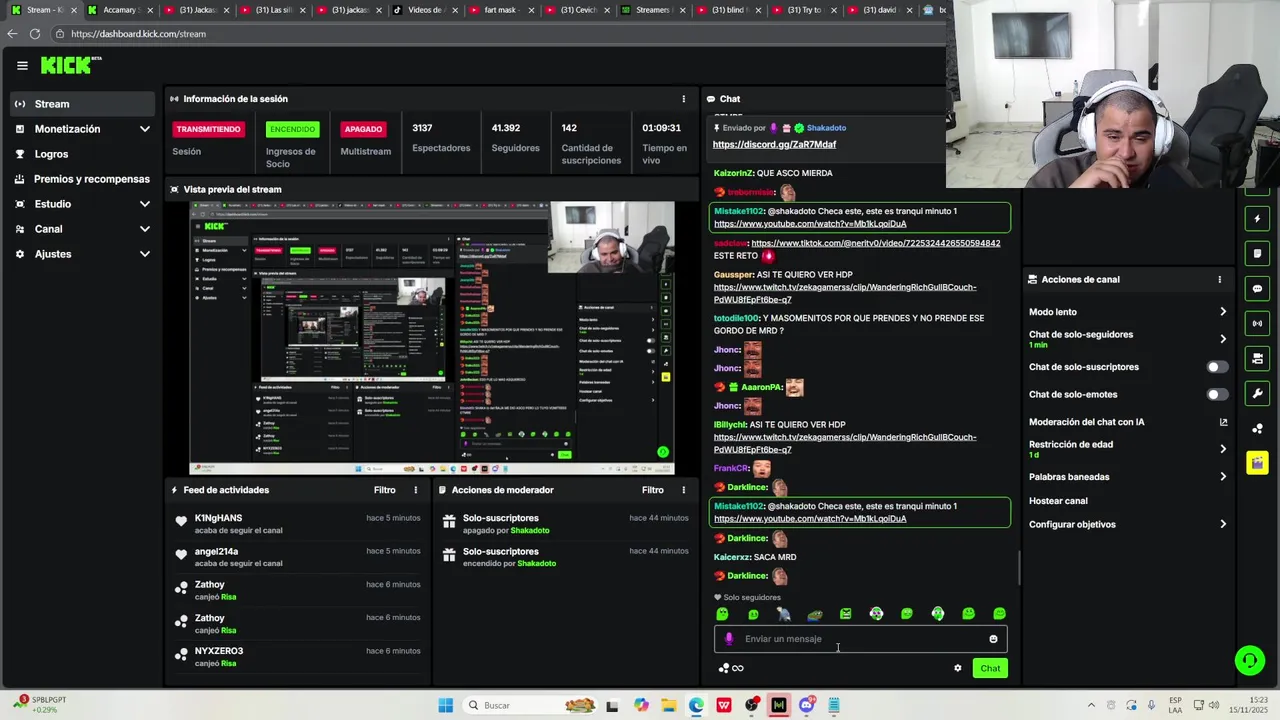Click the camera stream widget icon

(1258, 359)
